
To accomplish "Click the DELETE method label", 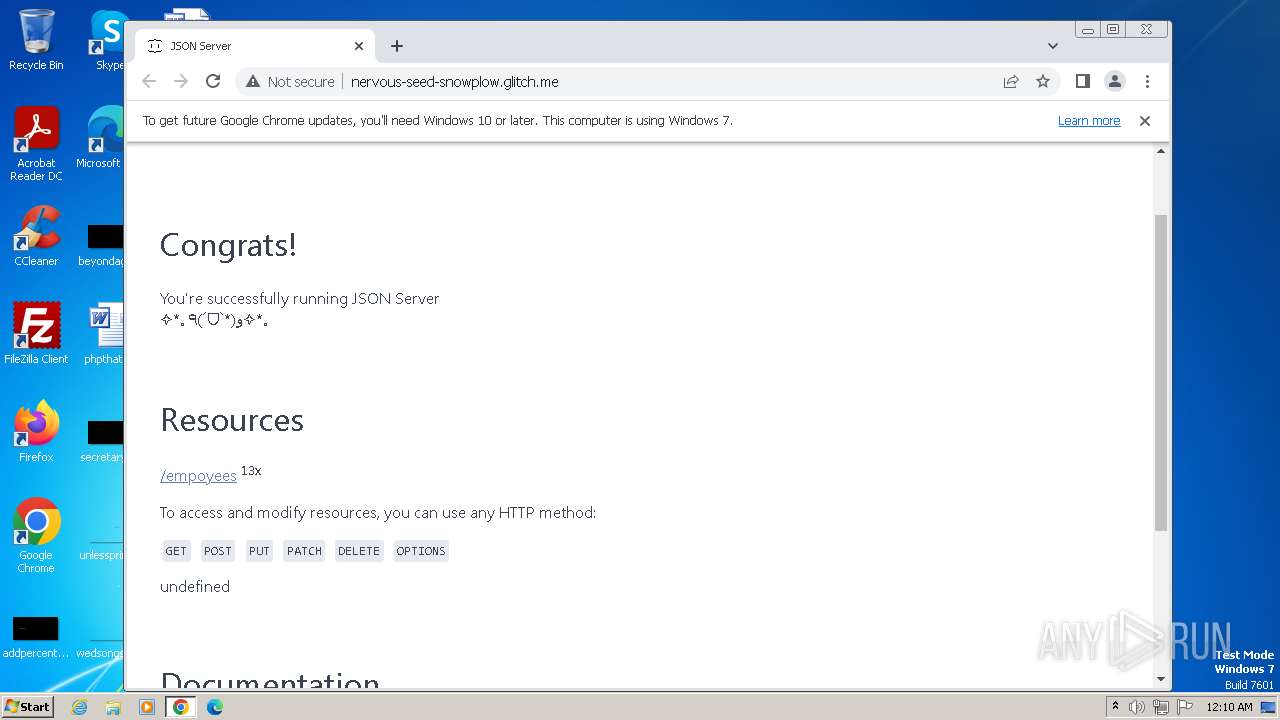I will 359,551.
